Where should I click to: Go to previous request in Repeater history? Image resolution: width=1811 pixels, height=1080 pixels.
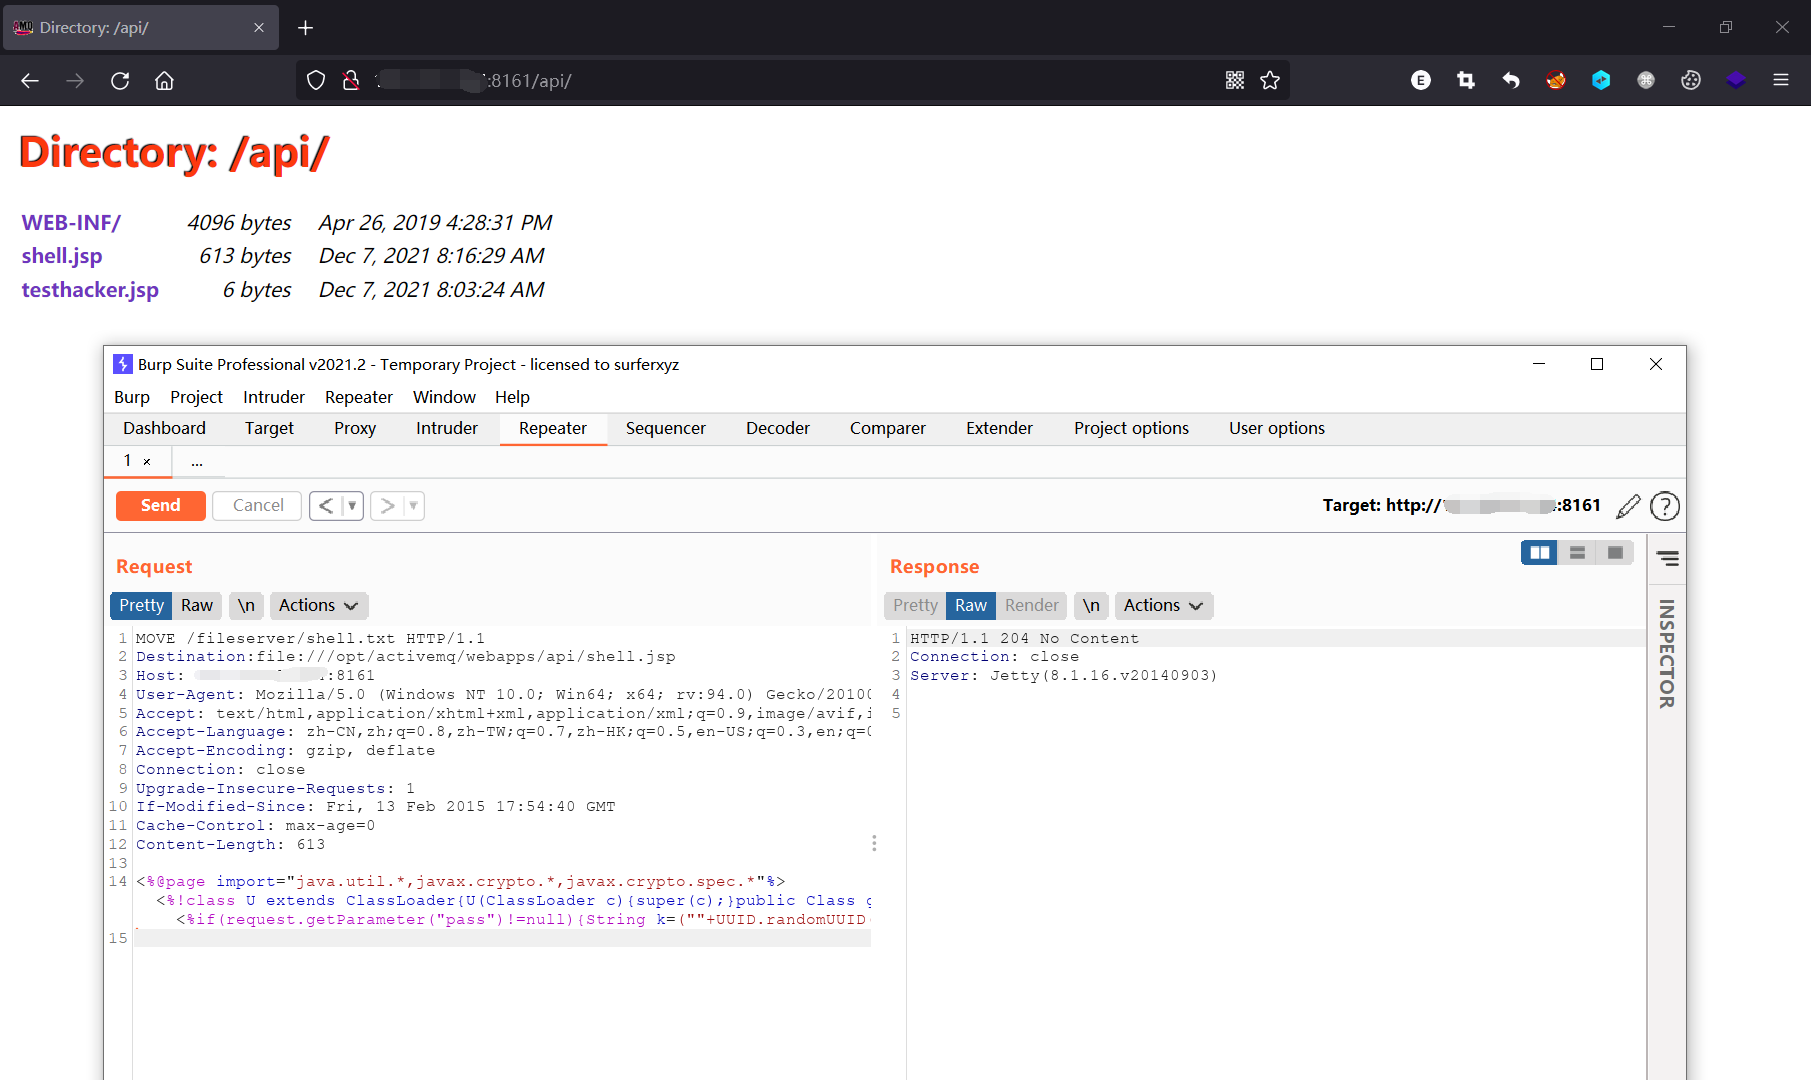[x=325, y=506]
